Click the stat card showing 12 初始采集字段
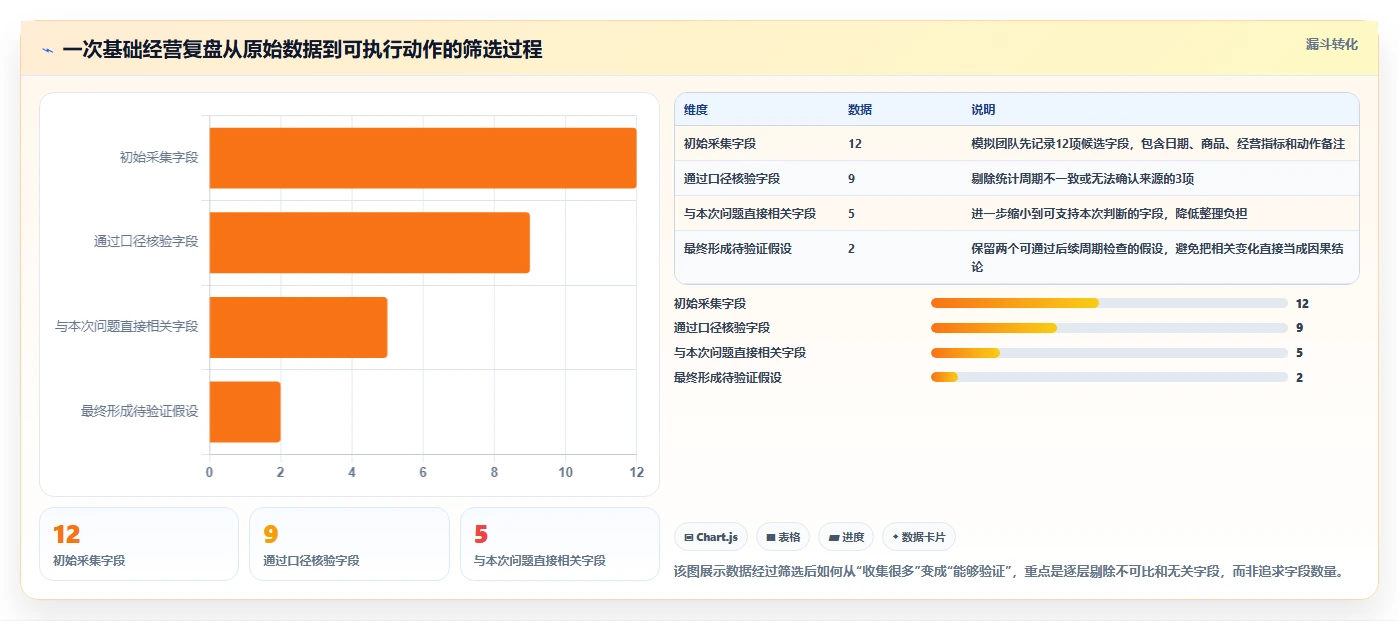This screenshot has height=621, width=1399. tap(139, 544)
